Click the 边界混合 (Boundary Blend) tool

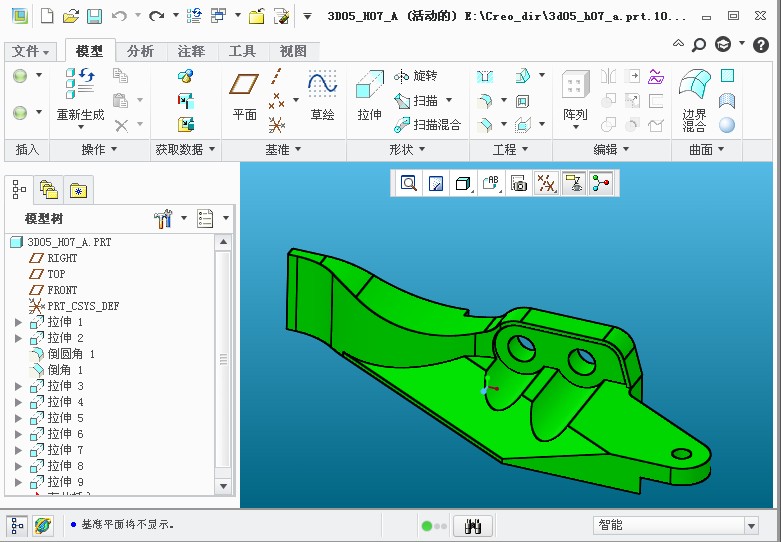(694, 100)
